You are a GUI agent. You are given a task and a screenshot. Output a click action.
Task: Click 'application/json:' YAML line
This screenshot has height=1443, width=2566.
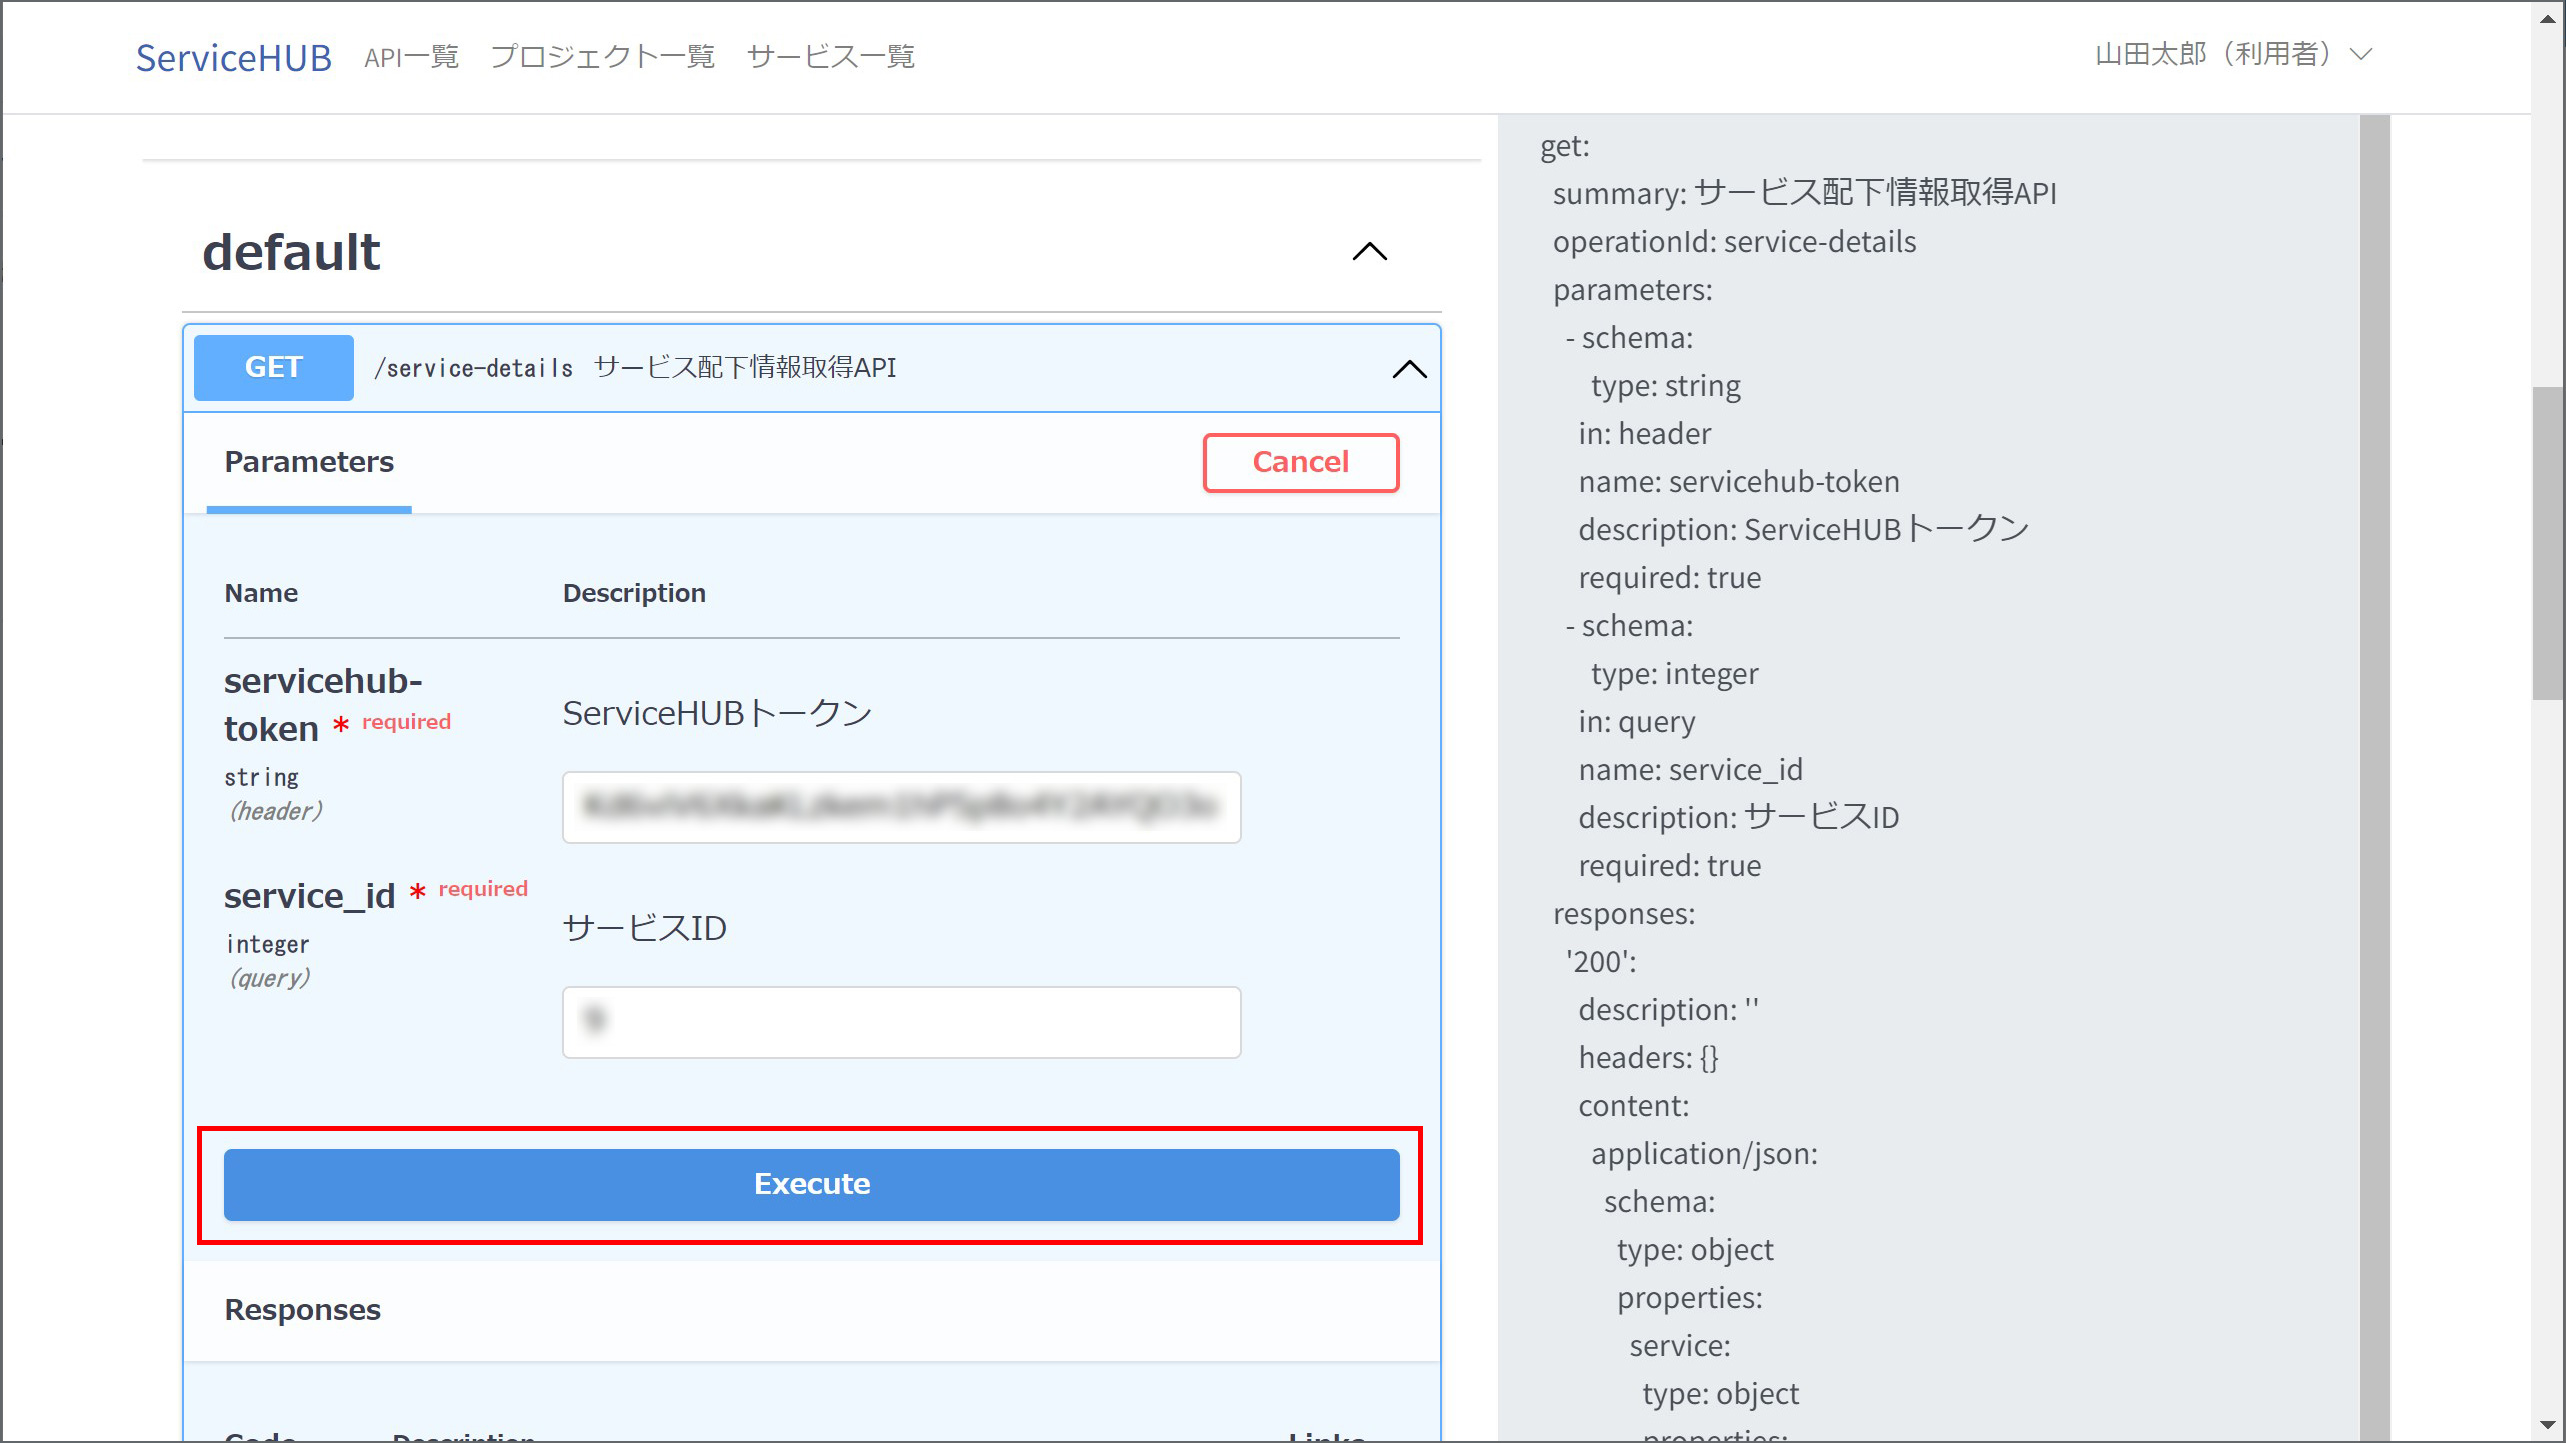coord(1704,1154)
